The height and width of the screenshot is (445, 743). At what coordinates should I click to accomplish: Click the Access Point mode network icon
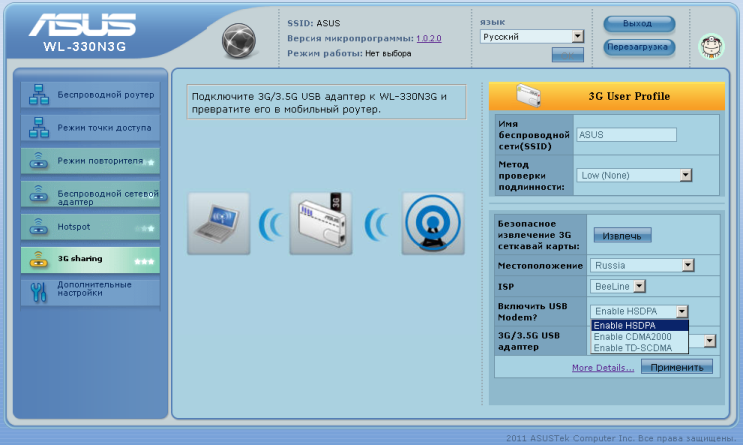coord(39,128)
